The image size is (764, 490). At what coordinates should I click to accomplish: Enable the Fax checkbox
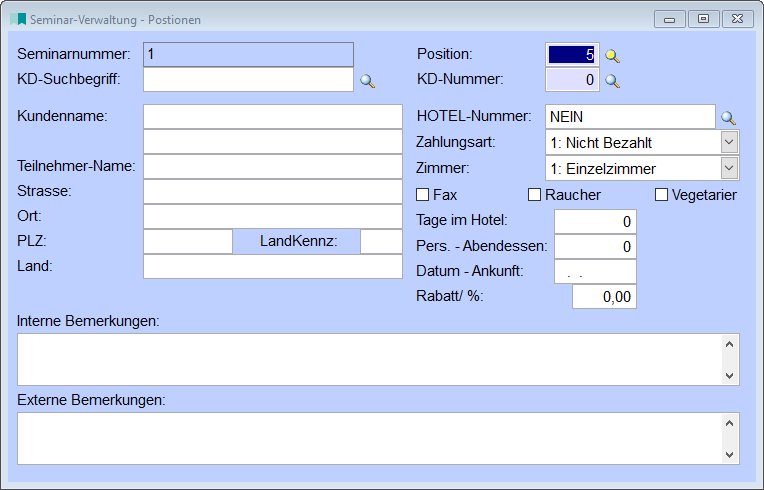[422, 195]
